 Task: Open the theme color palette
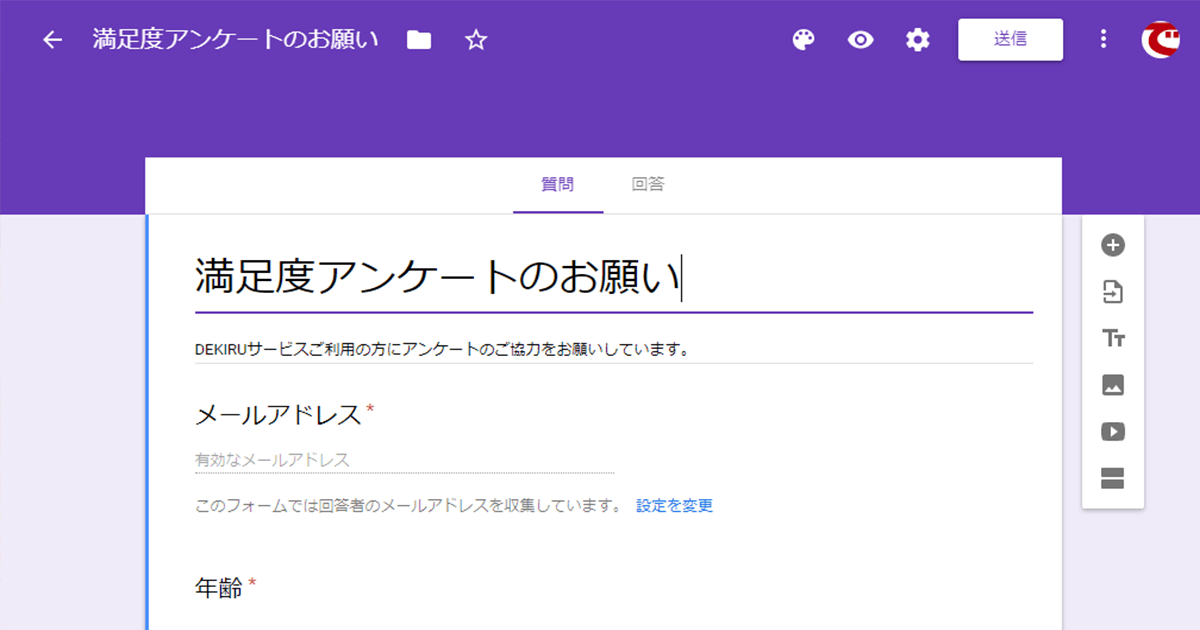(x=803, y=40)
